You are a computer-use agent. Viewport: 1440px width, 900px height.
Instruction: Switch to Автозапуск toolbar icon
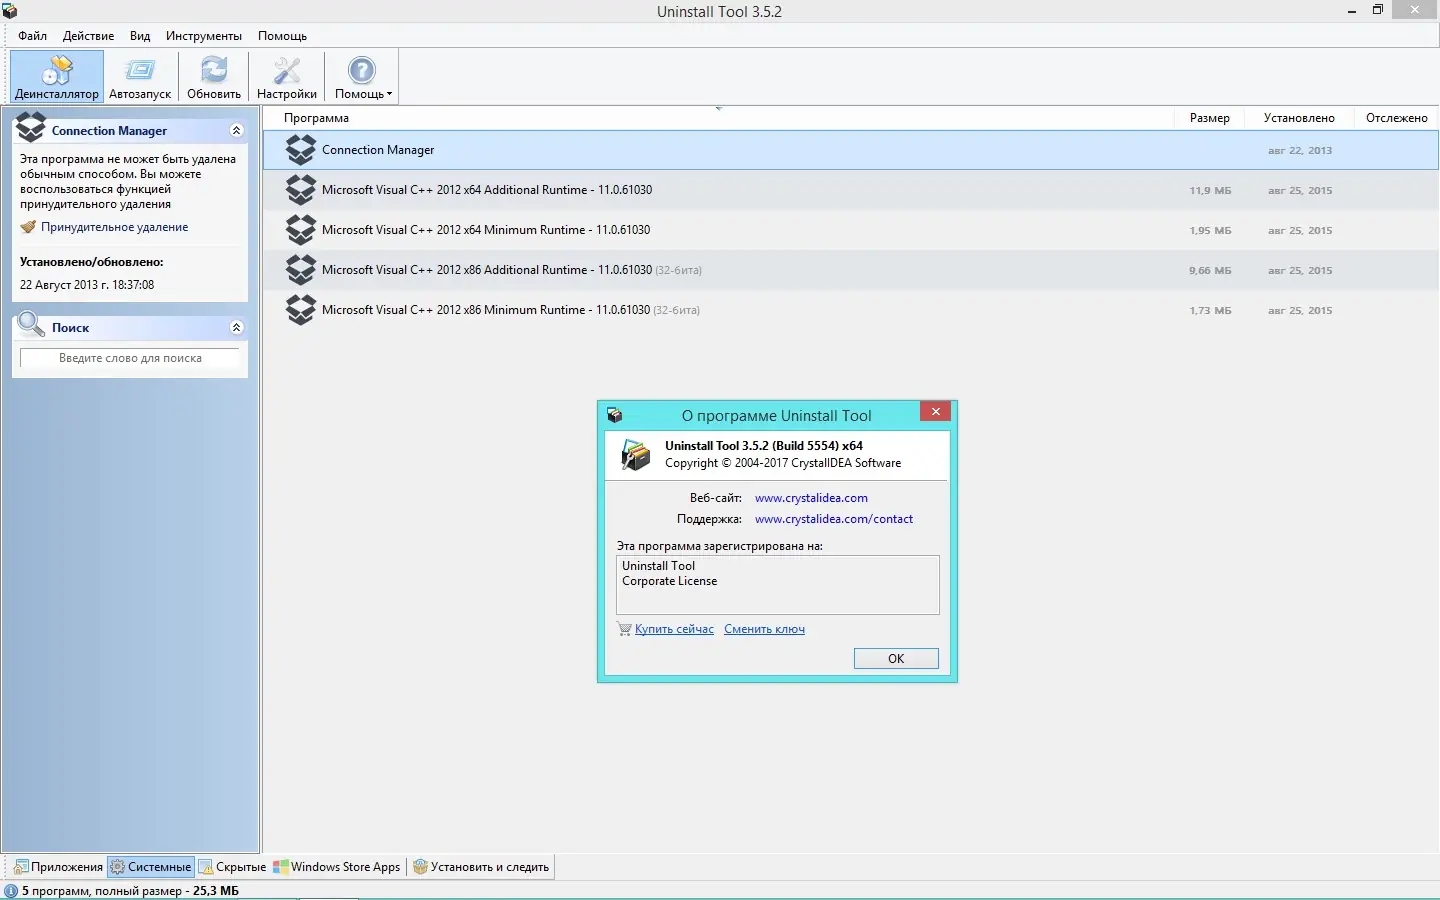coord(140,77)
